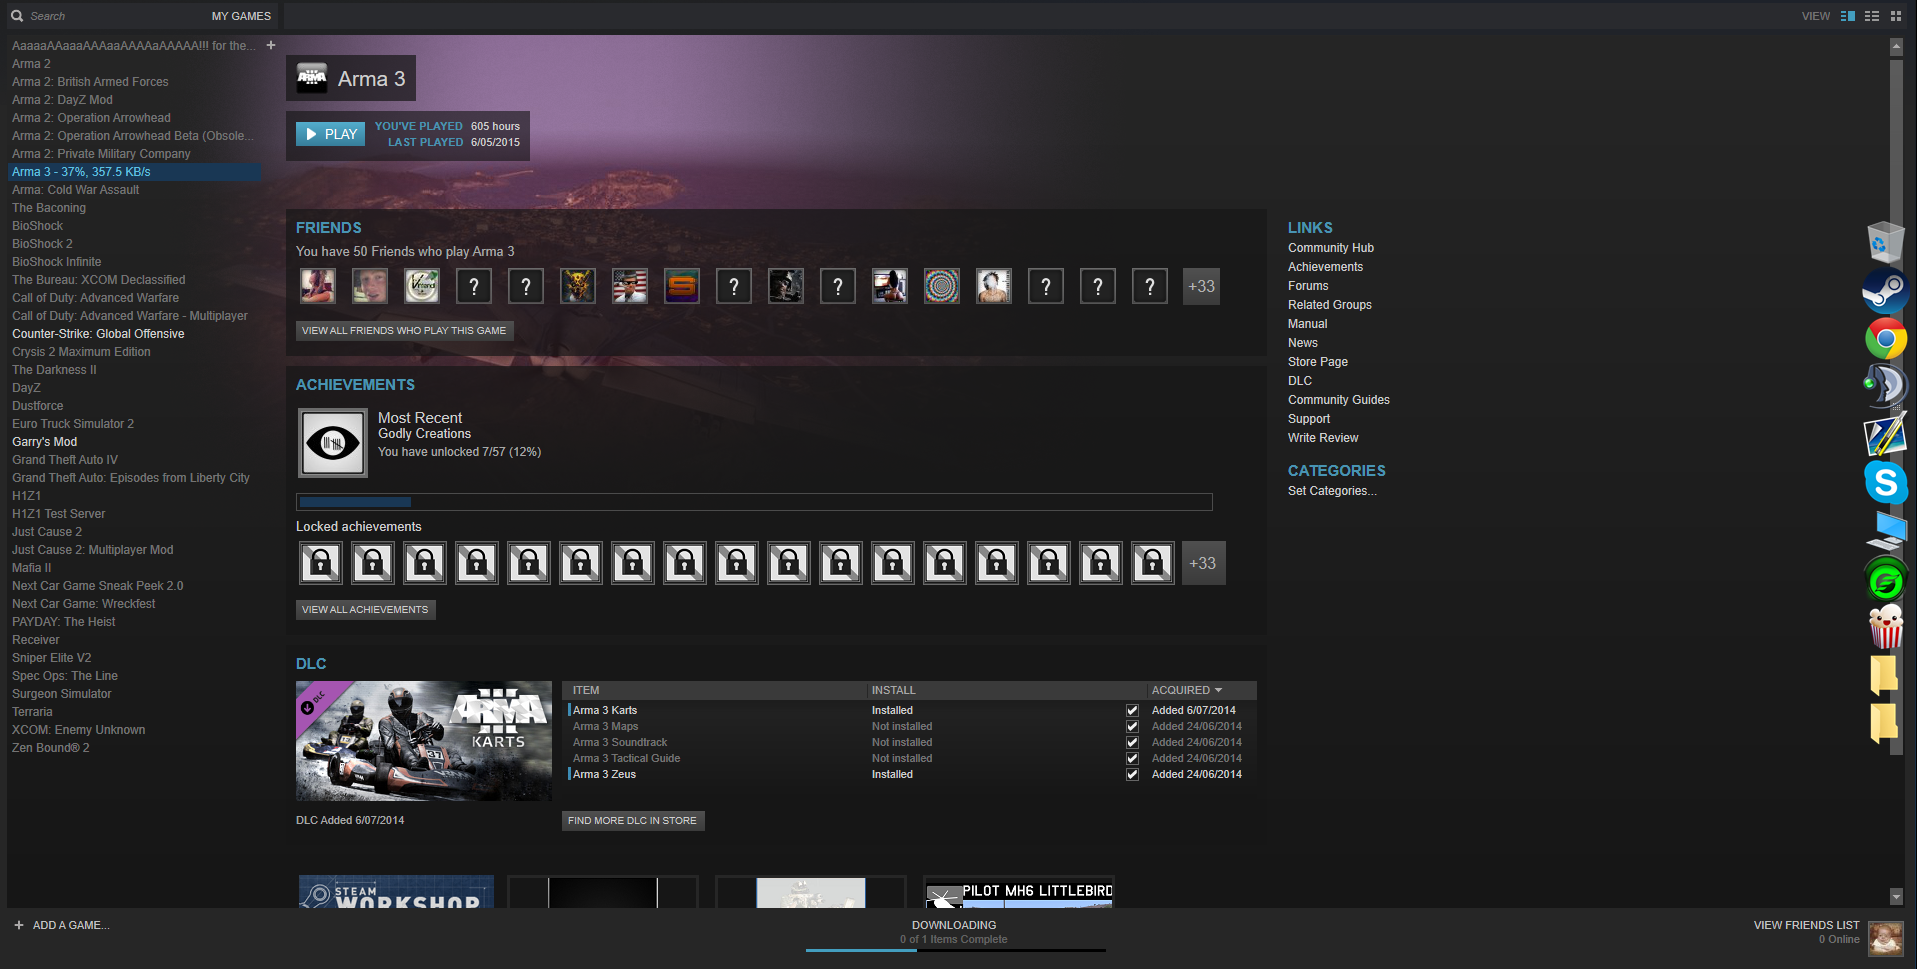Expand the +33 more friends tile

coord(1201,287)
